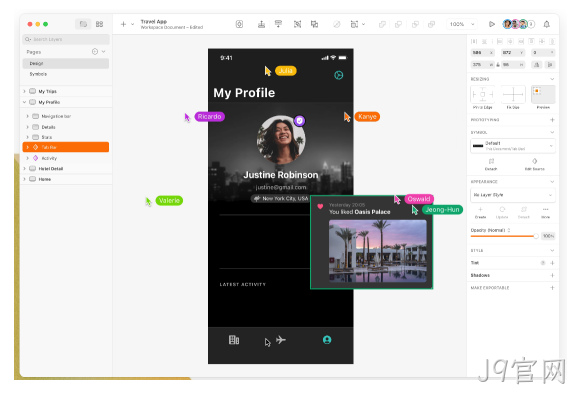Click the teal profile icon in tab bar
579x395 pixels.
point(327,340)
